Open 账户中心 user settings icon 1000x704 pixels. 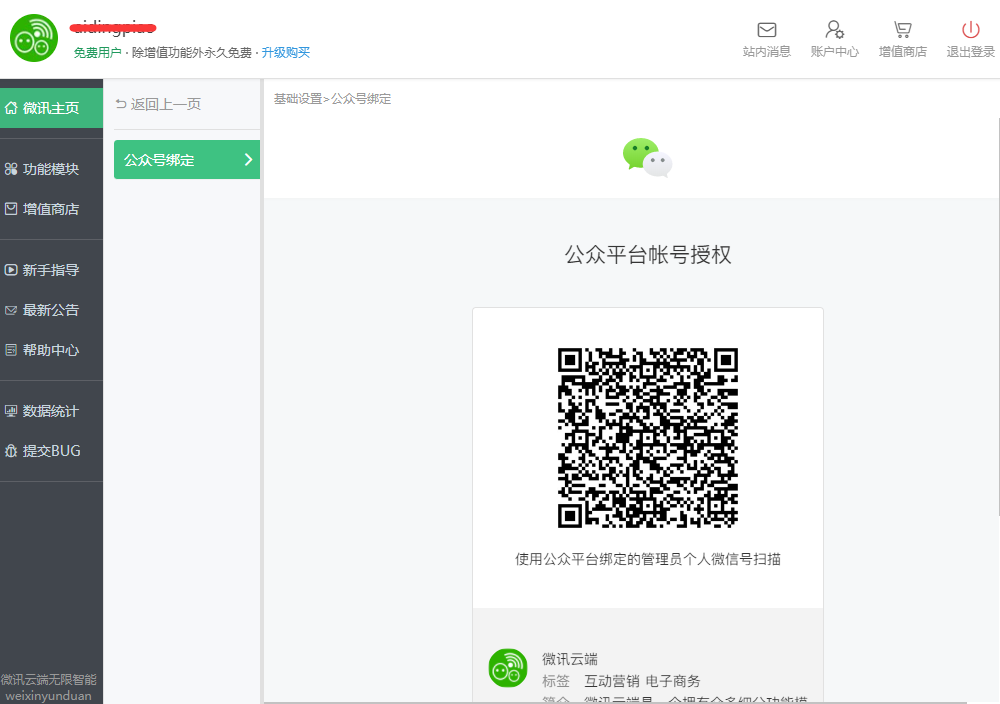pos(834,30)
